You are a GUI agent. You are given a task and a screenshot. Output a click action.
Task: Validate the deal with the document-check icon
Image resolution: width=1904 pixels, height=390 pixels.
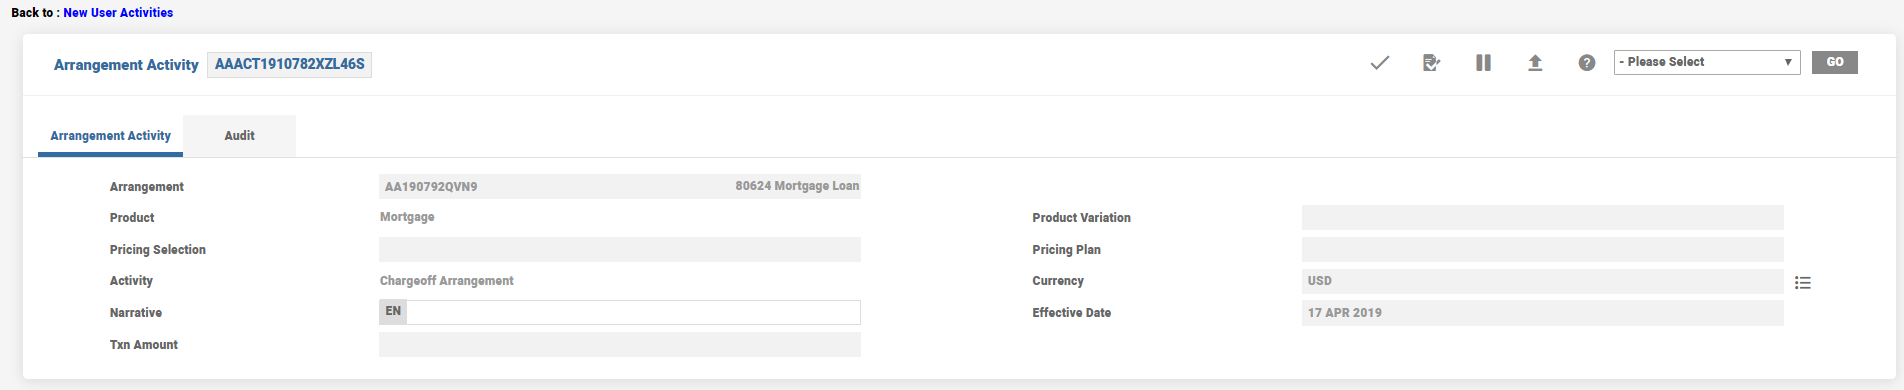(1432, 63)
